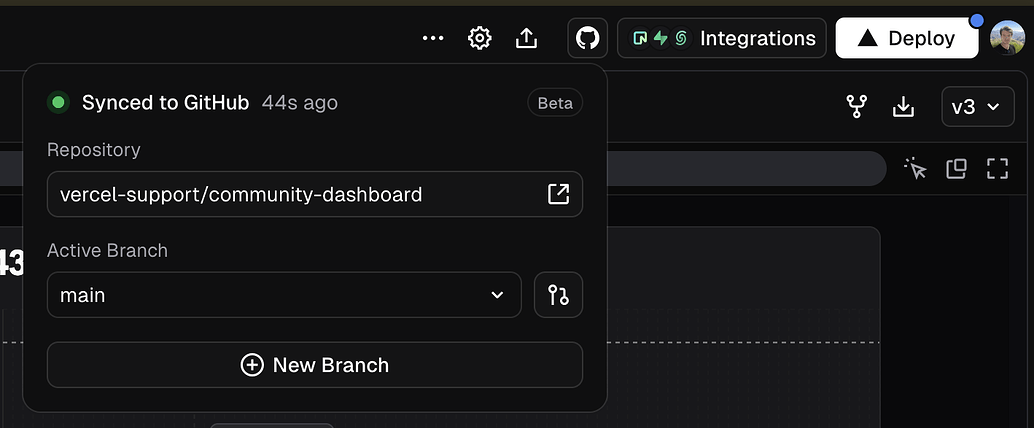Expand the Active Branch main dropdown
This screenshot has height=428, width=1034.
[x=284, y=295]
